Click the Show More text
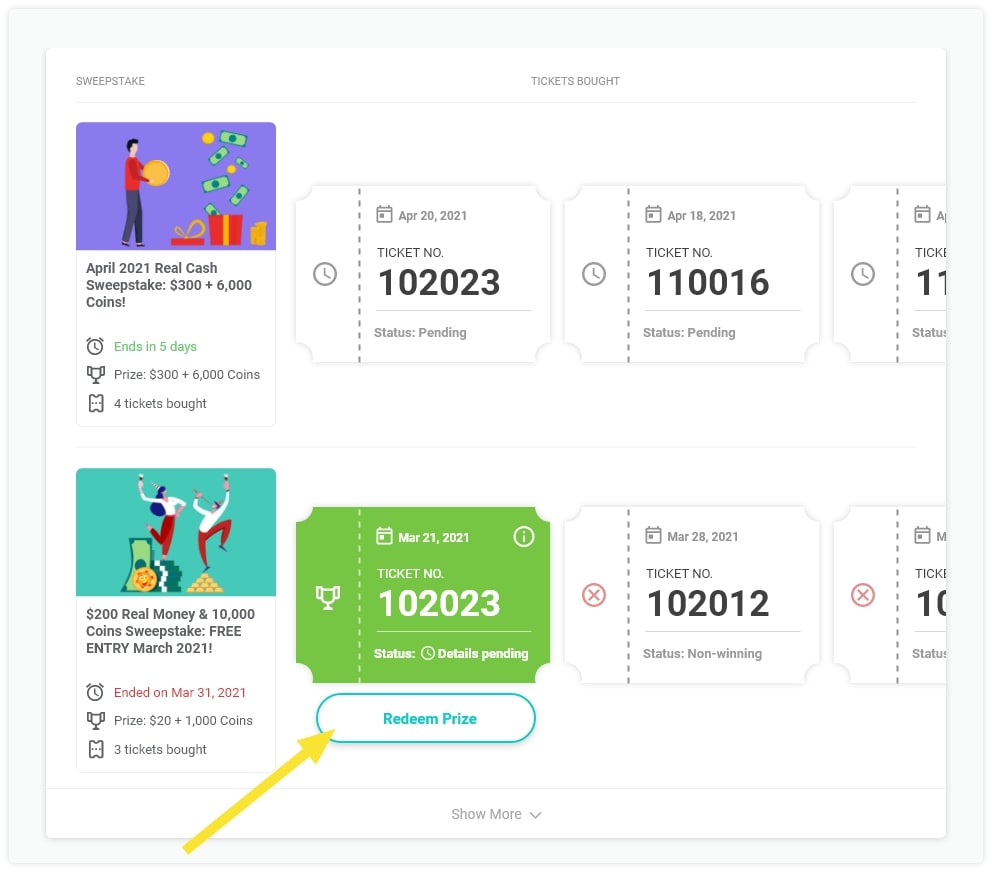 click(x=486, y=814)
